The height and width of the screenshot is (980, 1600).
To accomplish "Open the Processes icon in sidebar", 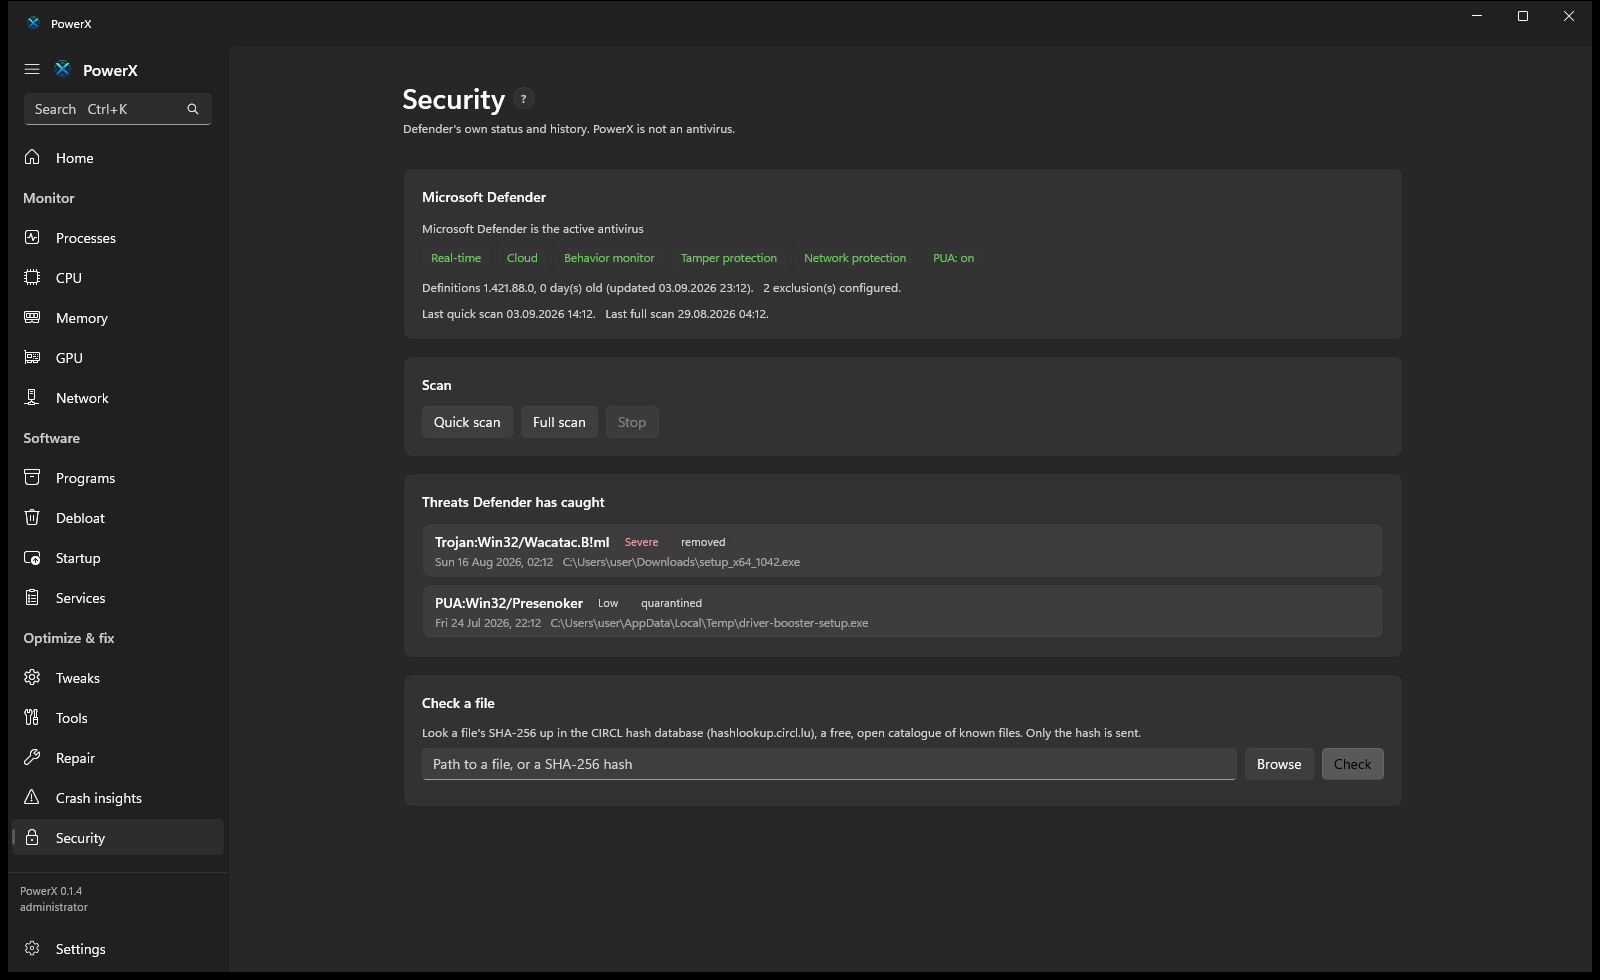I will pyautogui.click(x=32, y=237).
